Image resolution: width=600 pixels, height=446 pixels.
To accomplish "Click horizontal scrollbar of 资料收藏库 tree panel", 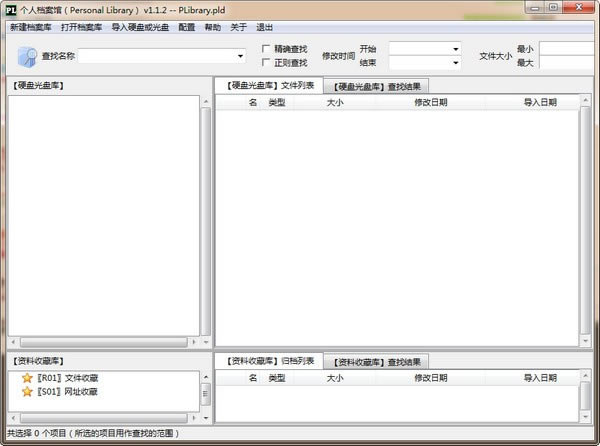I will pos(104,418).
